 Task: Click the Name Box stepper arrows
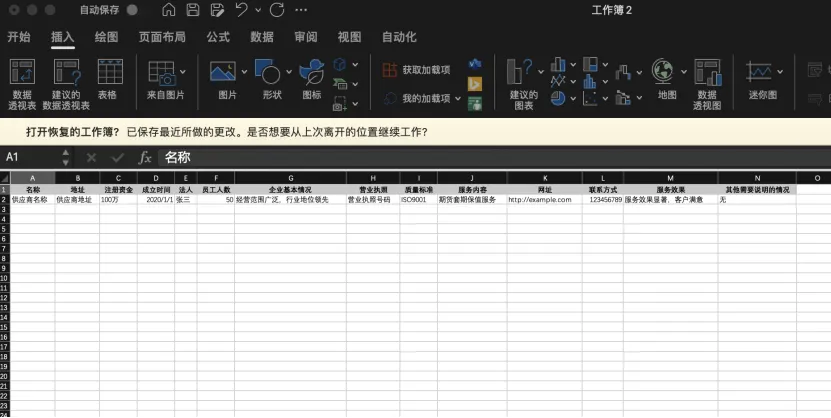pos(66,157)
